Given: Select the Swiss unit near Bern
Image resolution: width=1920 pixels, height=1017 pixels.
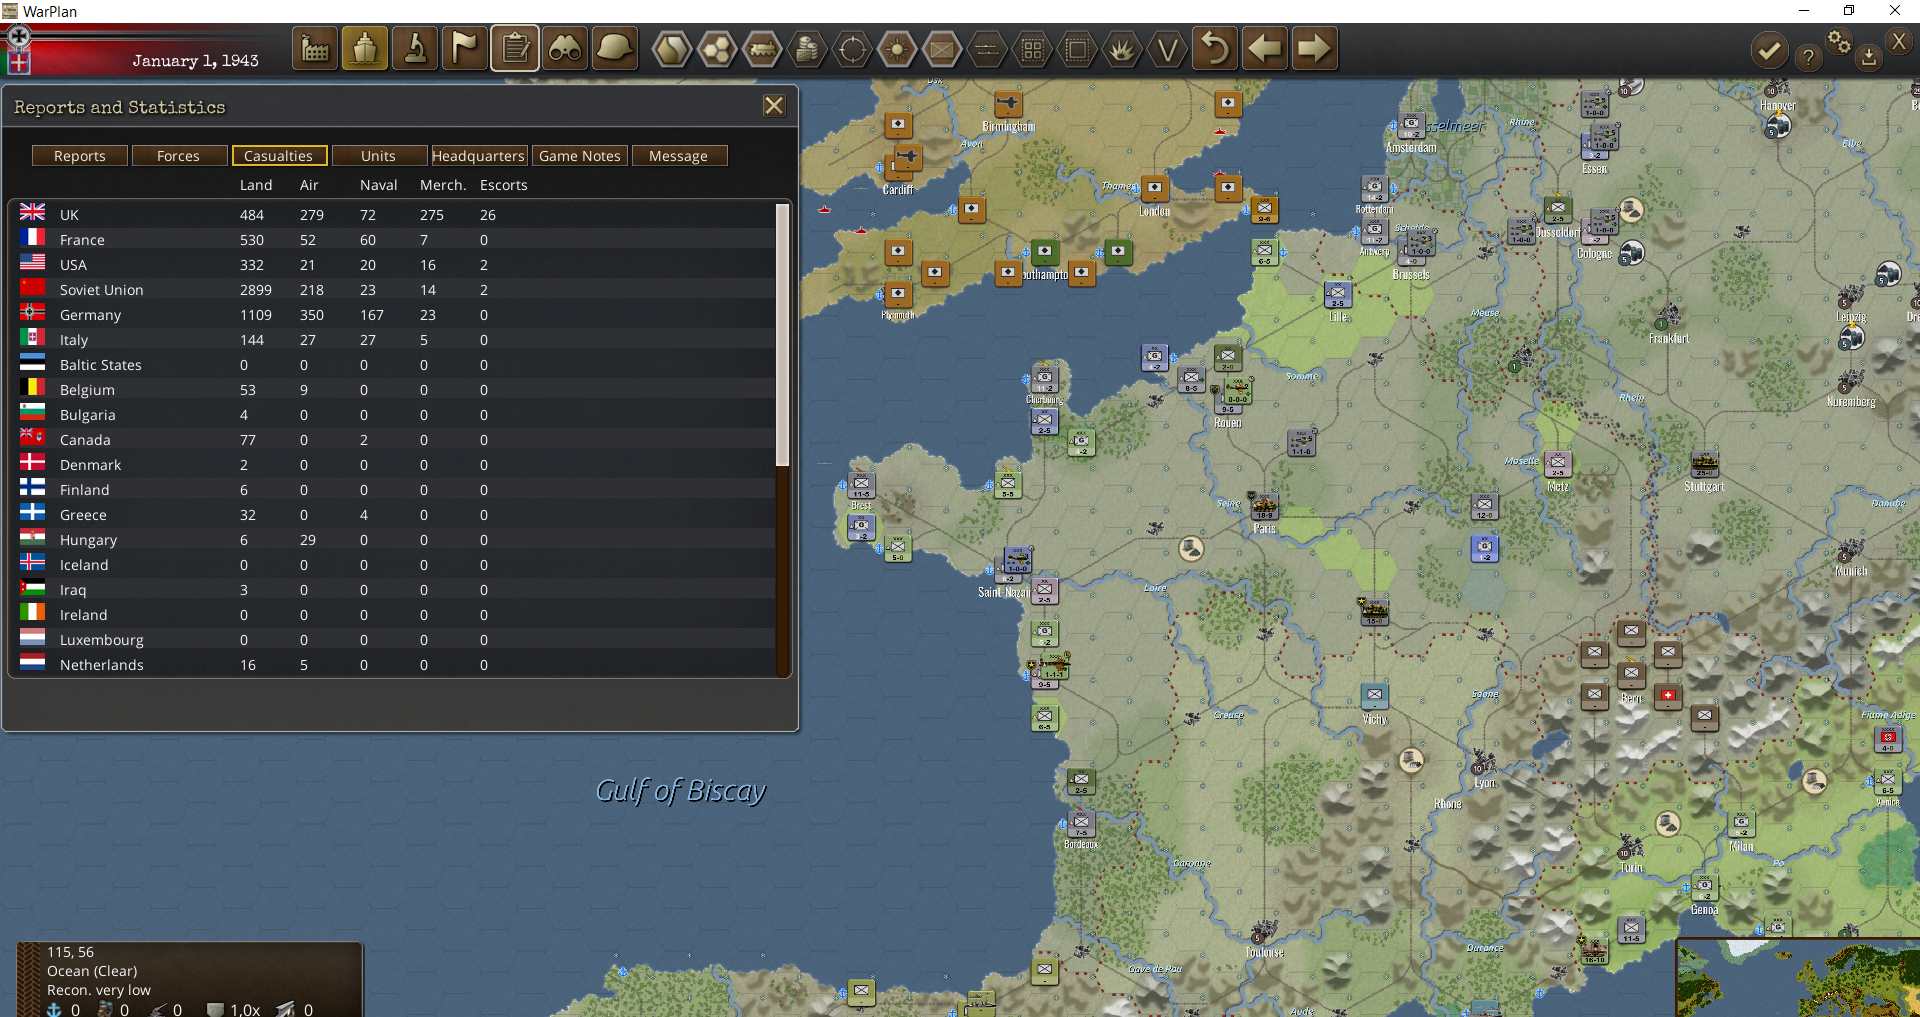Looking at the screenshot, I should point(1668,696).
